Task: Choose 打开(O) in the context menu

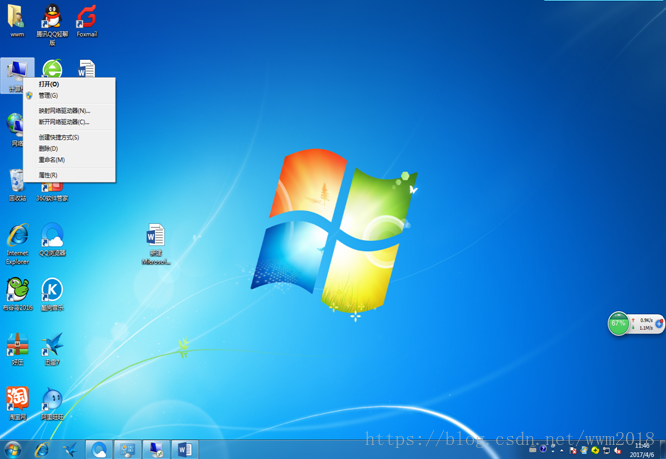Action: [x=69, y=84]
